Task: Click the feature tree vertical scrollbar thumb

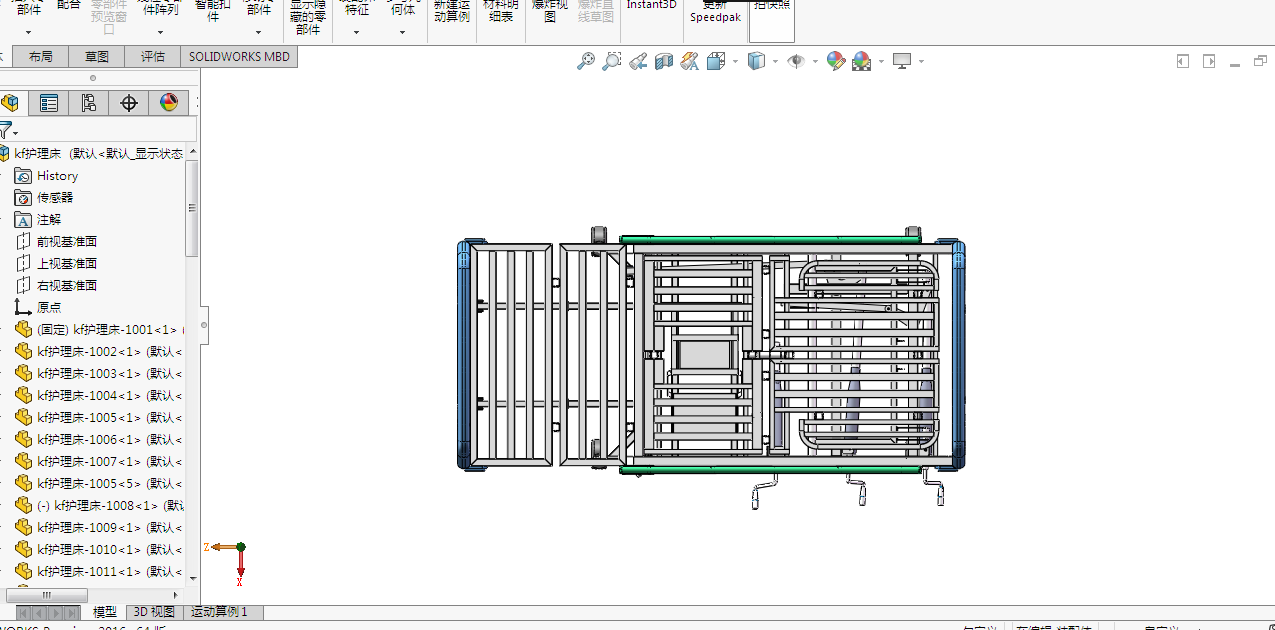Action: coord(192,209)
